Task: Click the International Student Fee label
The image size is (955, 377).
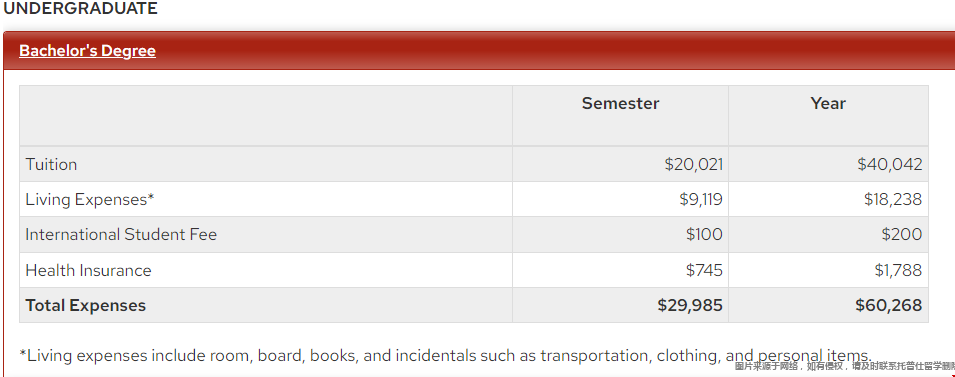Action: point(121,234)
